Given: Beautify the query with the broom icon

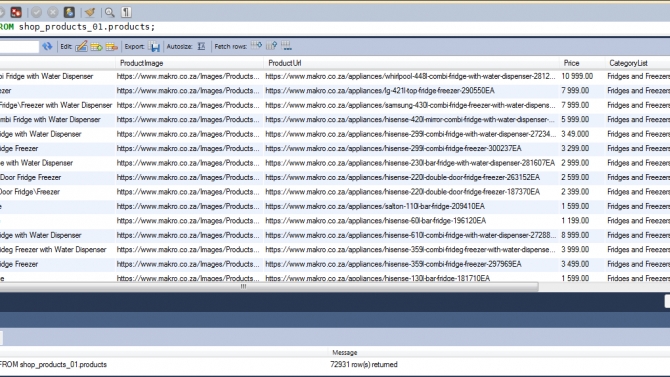Looking at the screenshot, I should [90, 12].
